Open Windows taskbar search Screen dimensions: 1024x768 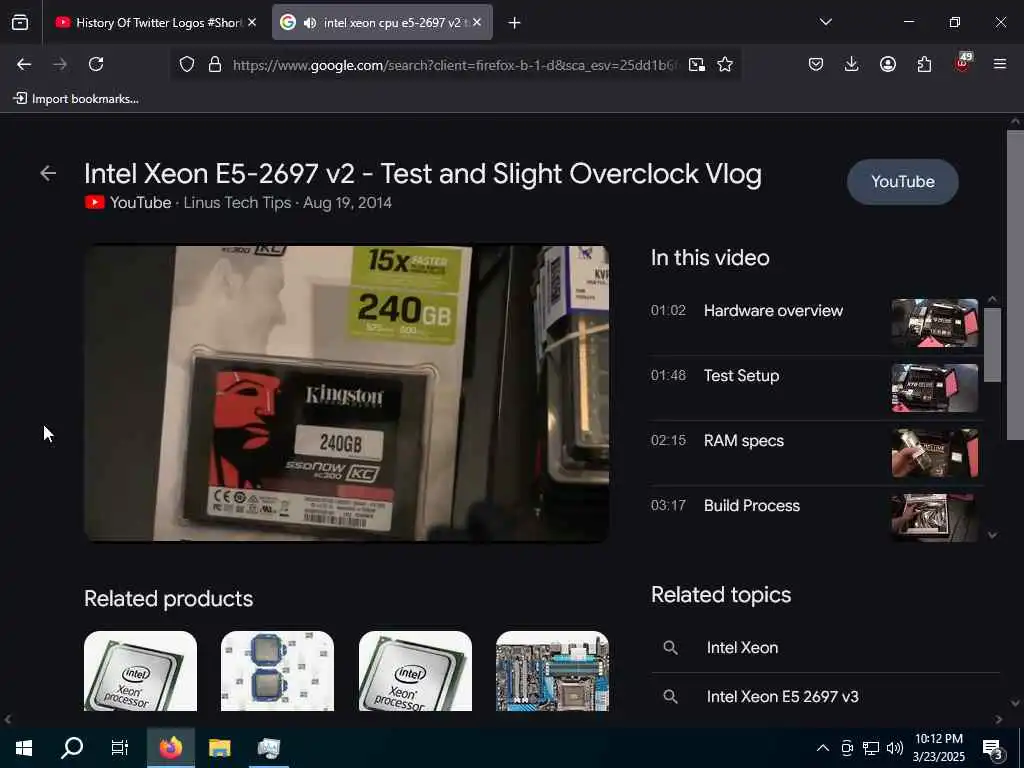[x=72, y=747]
